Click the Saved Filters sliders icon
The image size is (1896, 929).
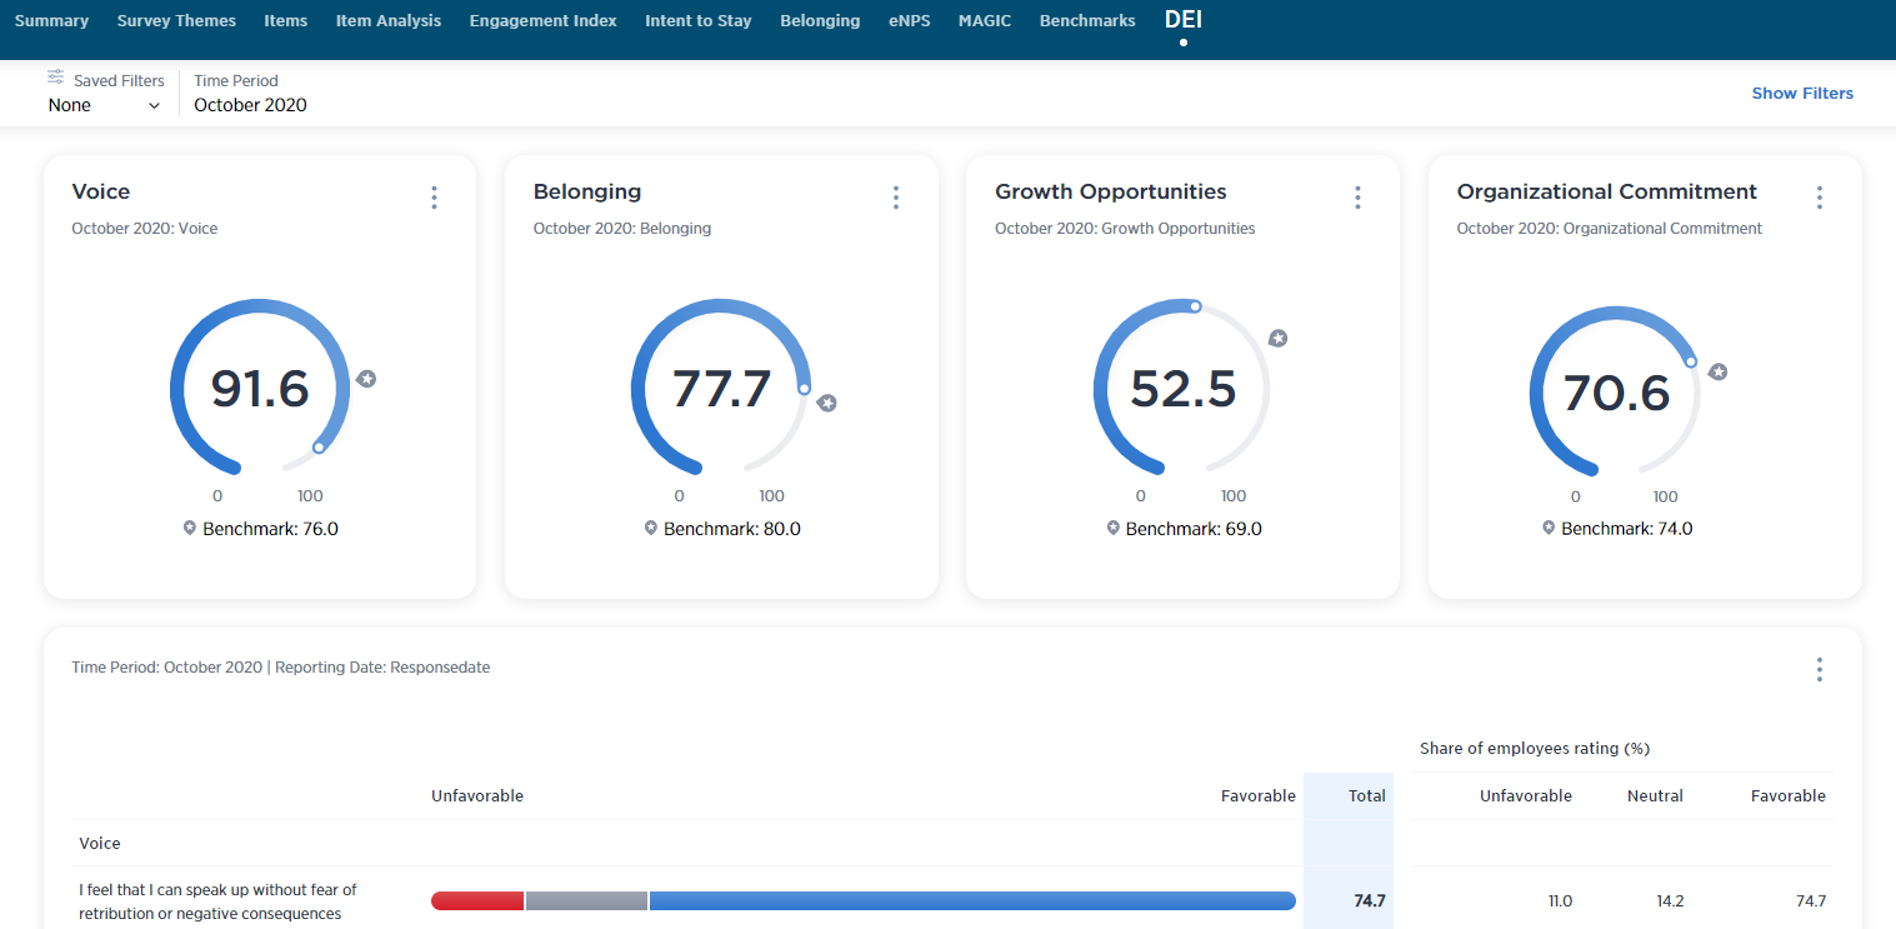(x=56, y=78)
